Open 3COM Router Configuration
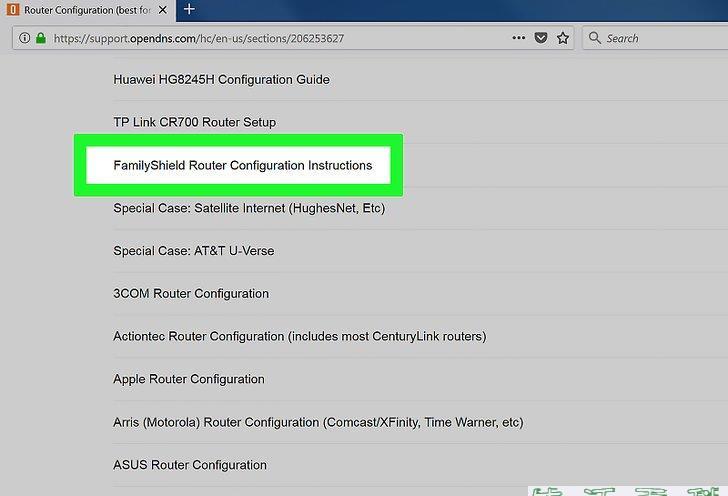The height and width of the screenshot is (496, 728). (x=191, y=294)
